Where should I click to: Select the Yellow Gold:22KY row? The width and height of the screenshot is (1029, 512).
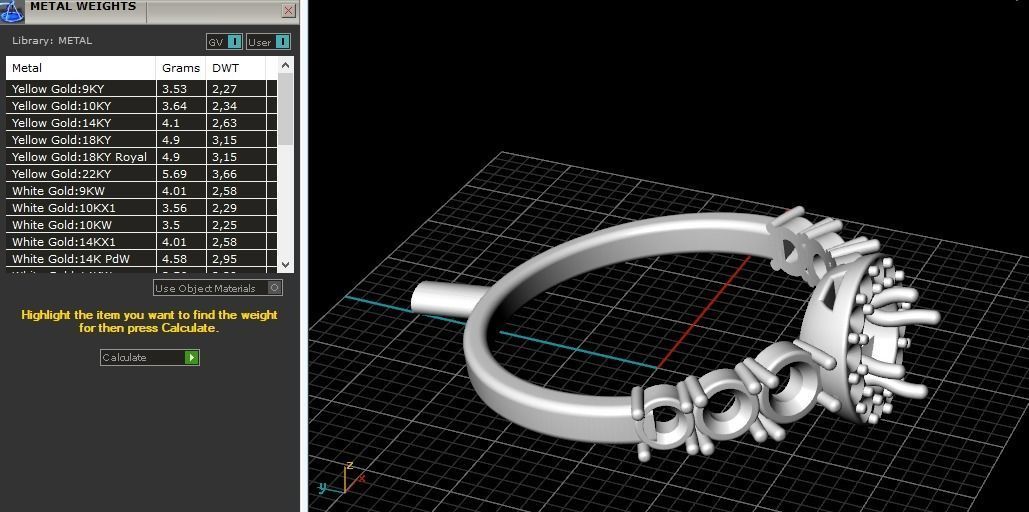(141, 174)
